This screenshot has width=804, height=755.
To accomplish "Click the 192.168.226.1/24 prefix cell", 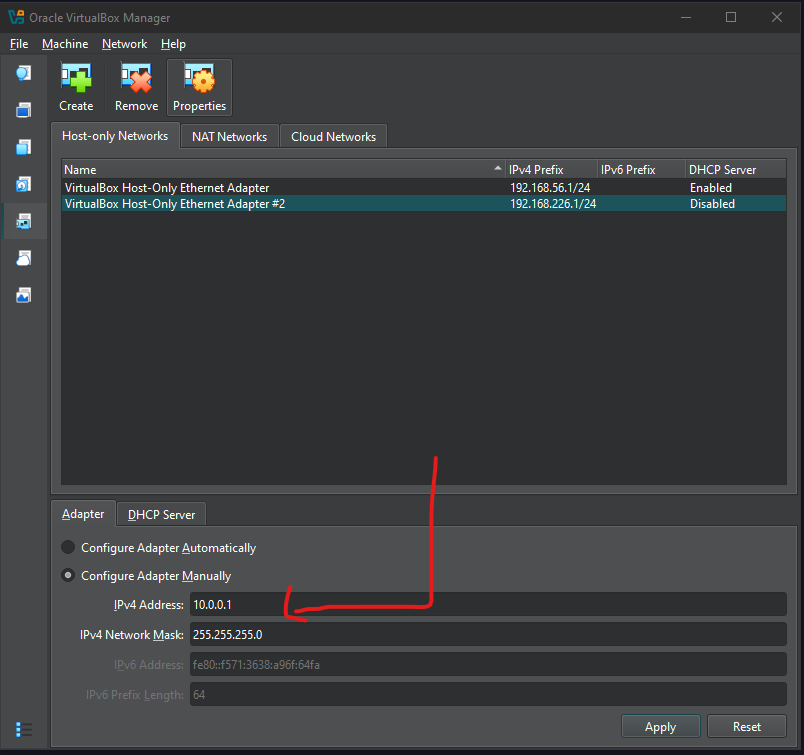I will [553, 204].
